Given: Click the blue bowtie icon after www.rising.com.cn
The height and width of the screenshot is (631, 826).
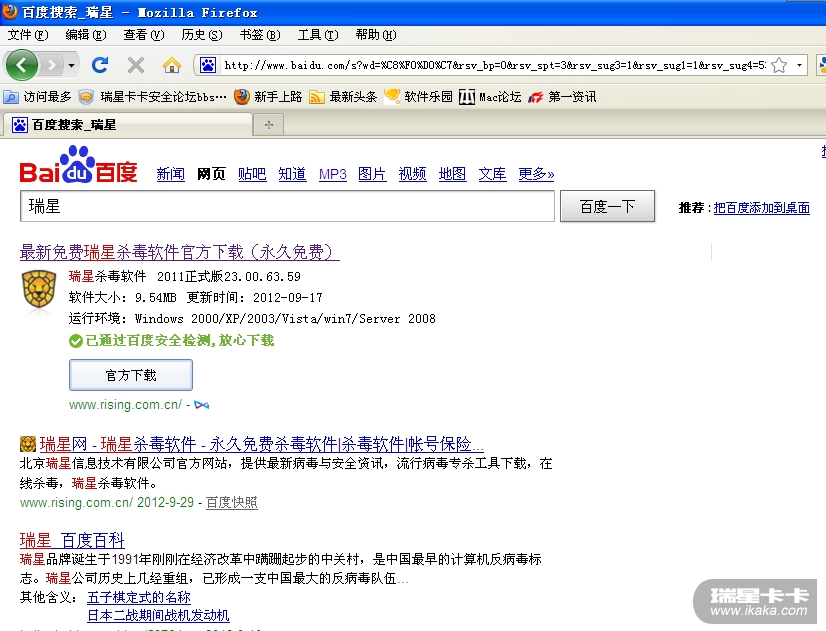Looking at the screenshot, I should (202, 405).
